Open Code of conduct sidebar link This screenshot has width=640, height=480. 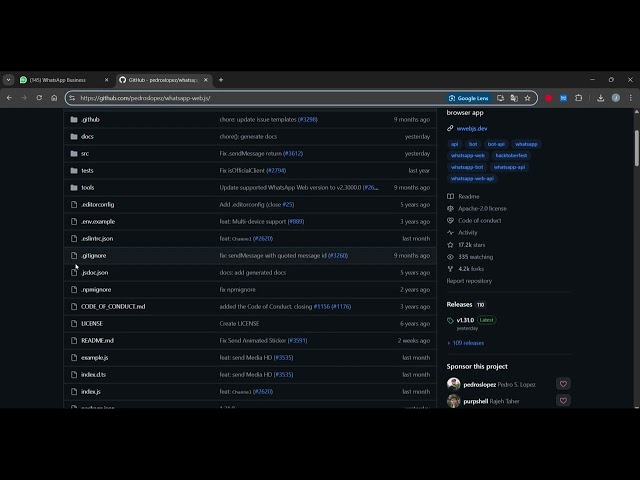coord(480,220)
